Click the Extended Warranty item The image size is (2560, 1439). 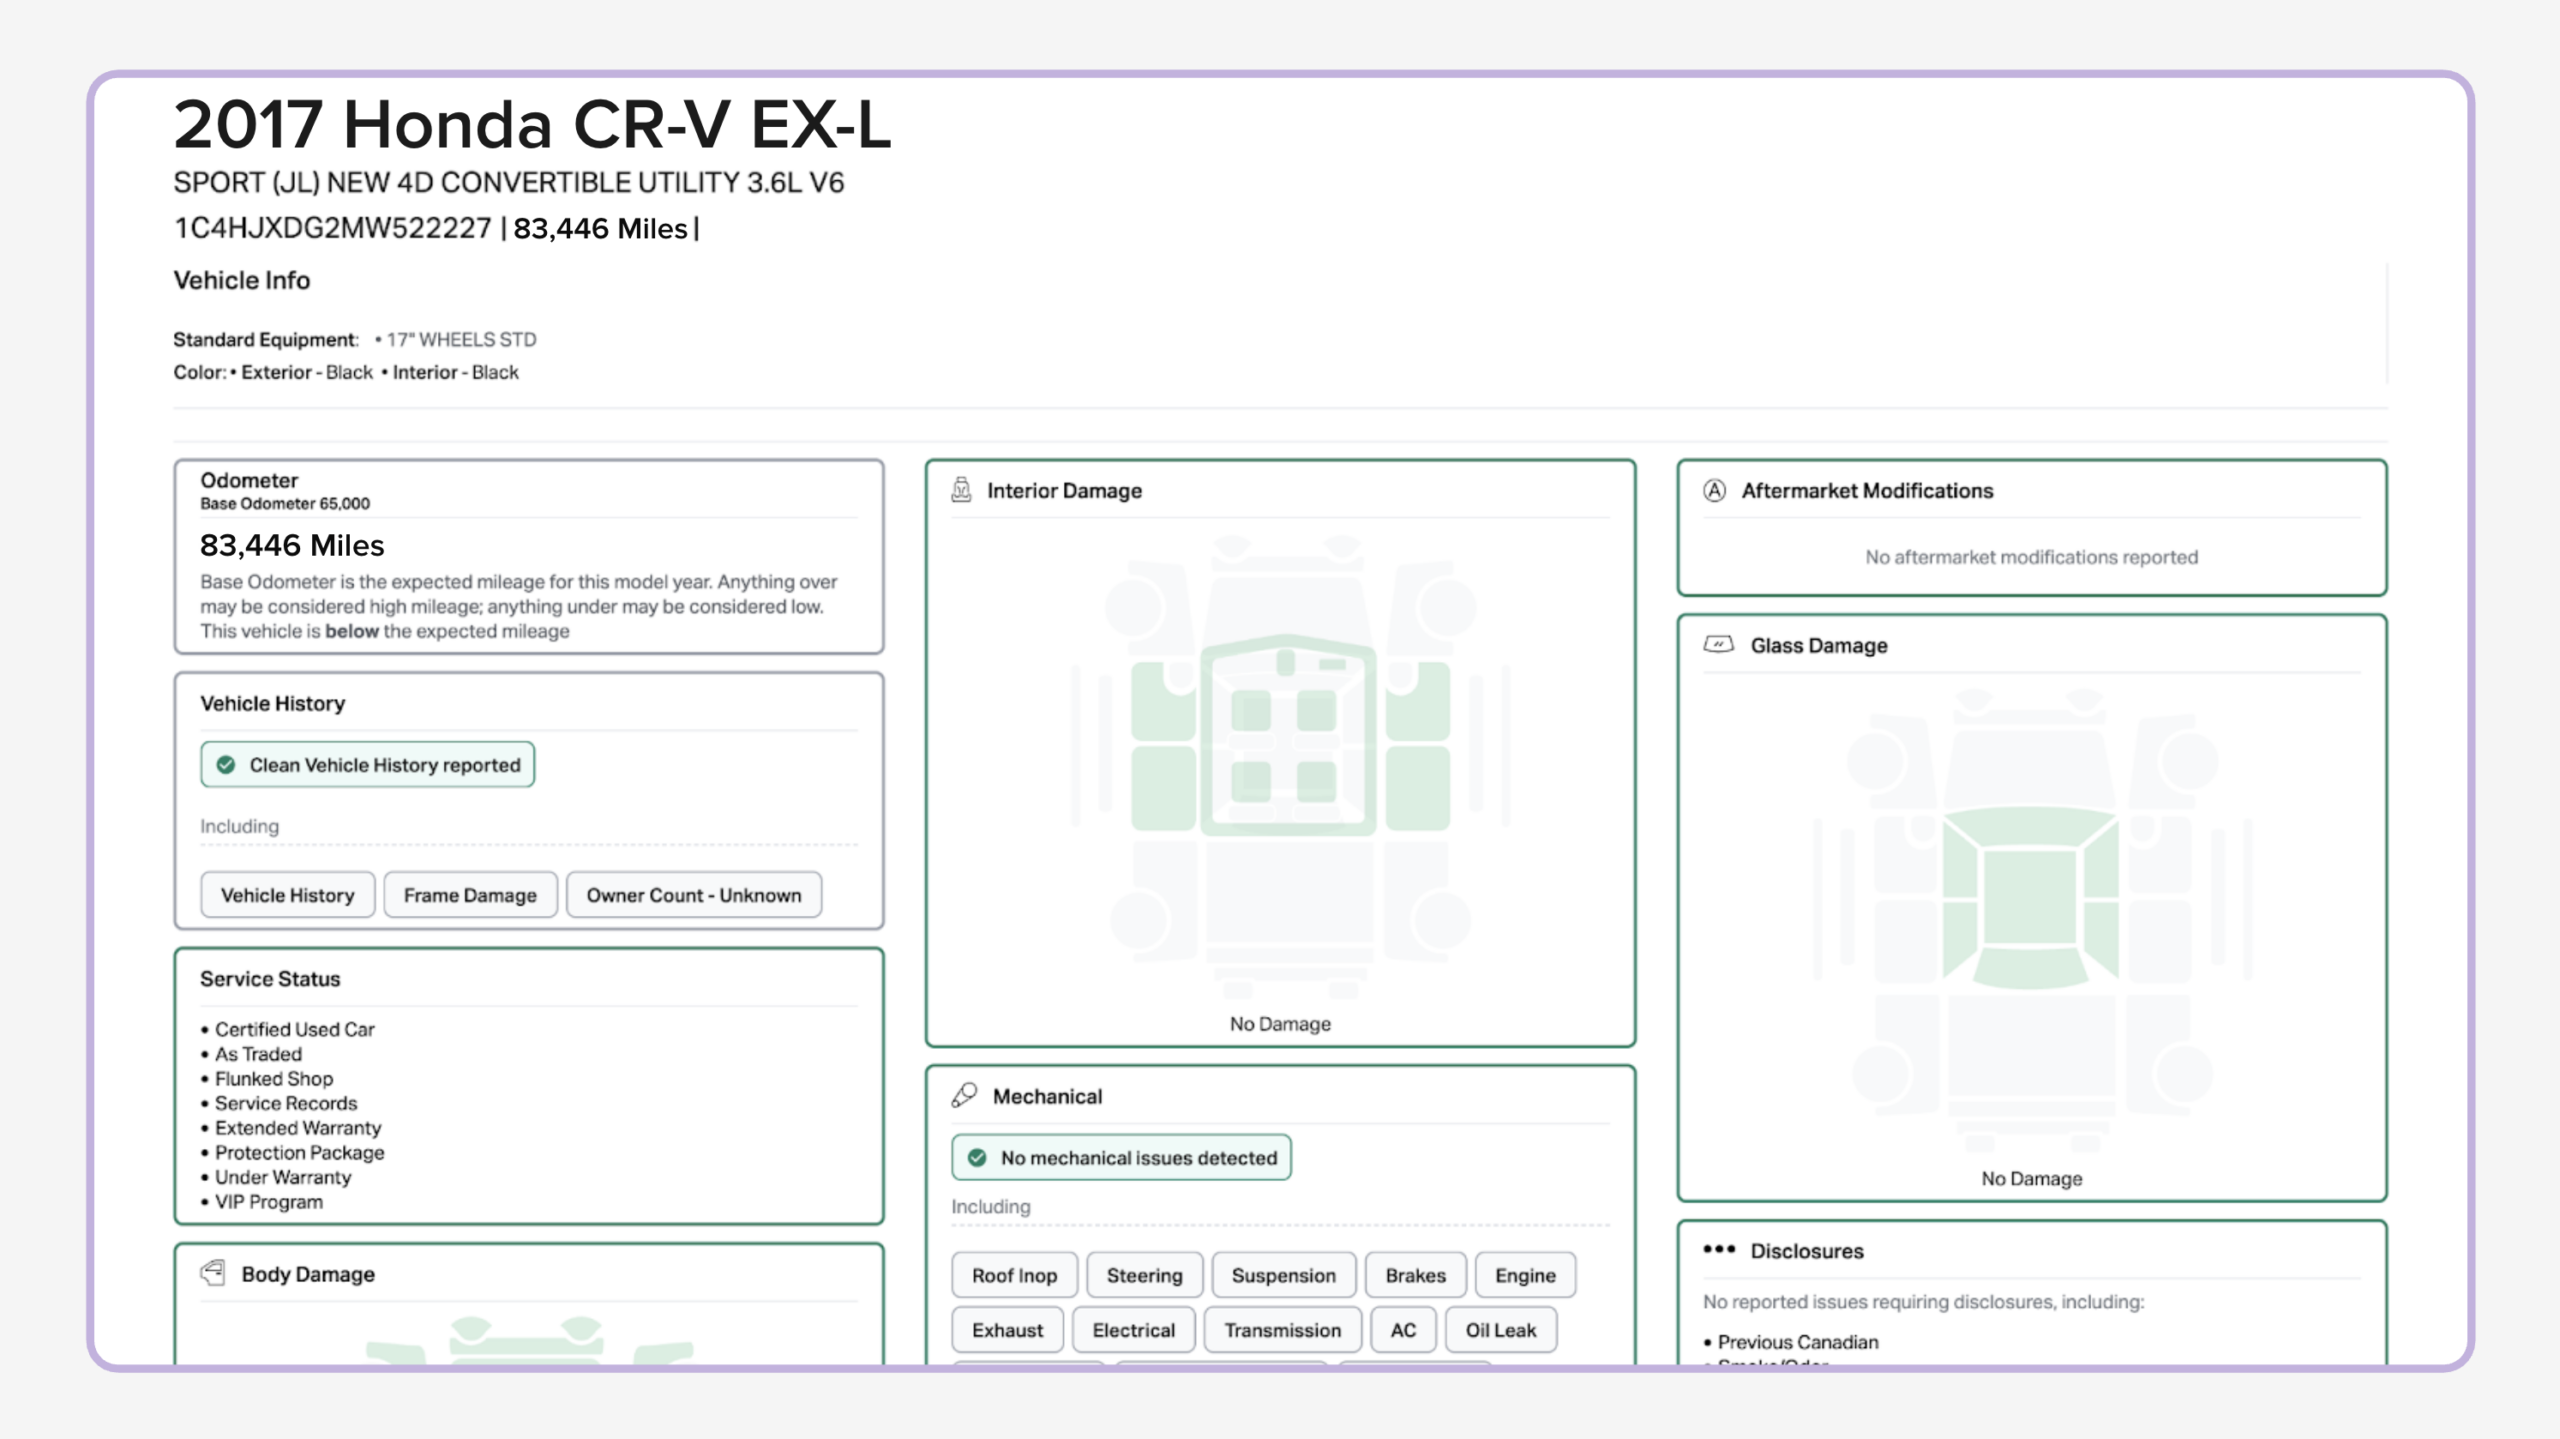298,1128
